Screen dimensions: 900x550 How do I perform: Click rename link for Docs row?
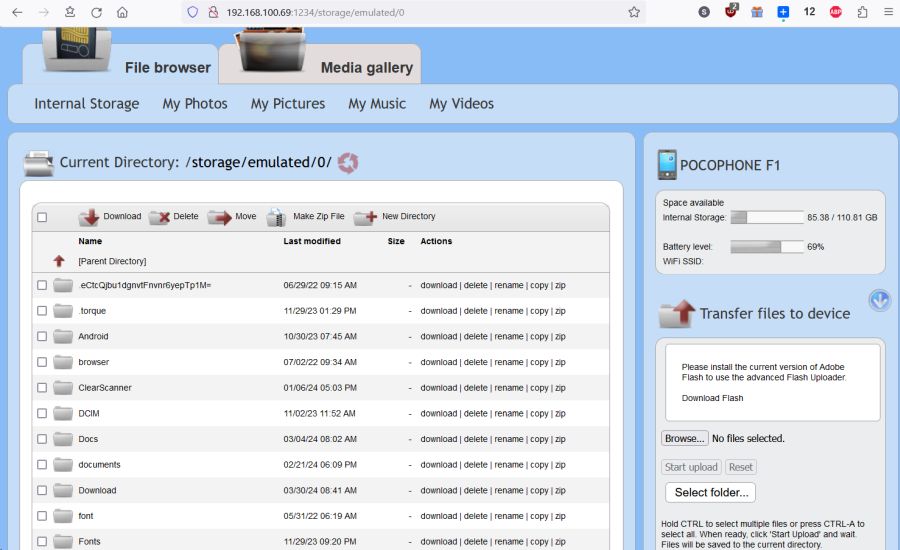pyautogui.click(x=509, y=439)
